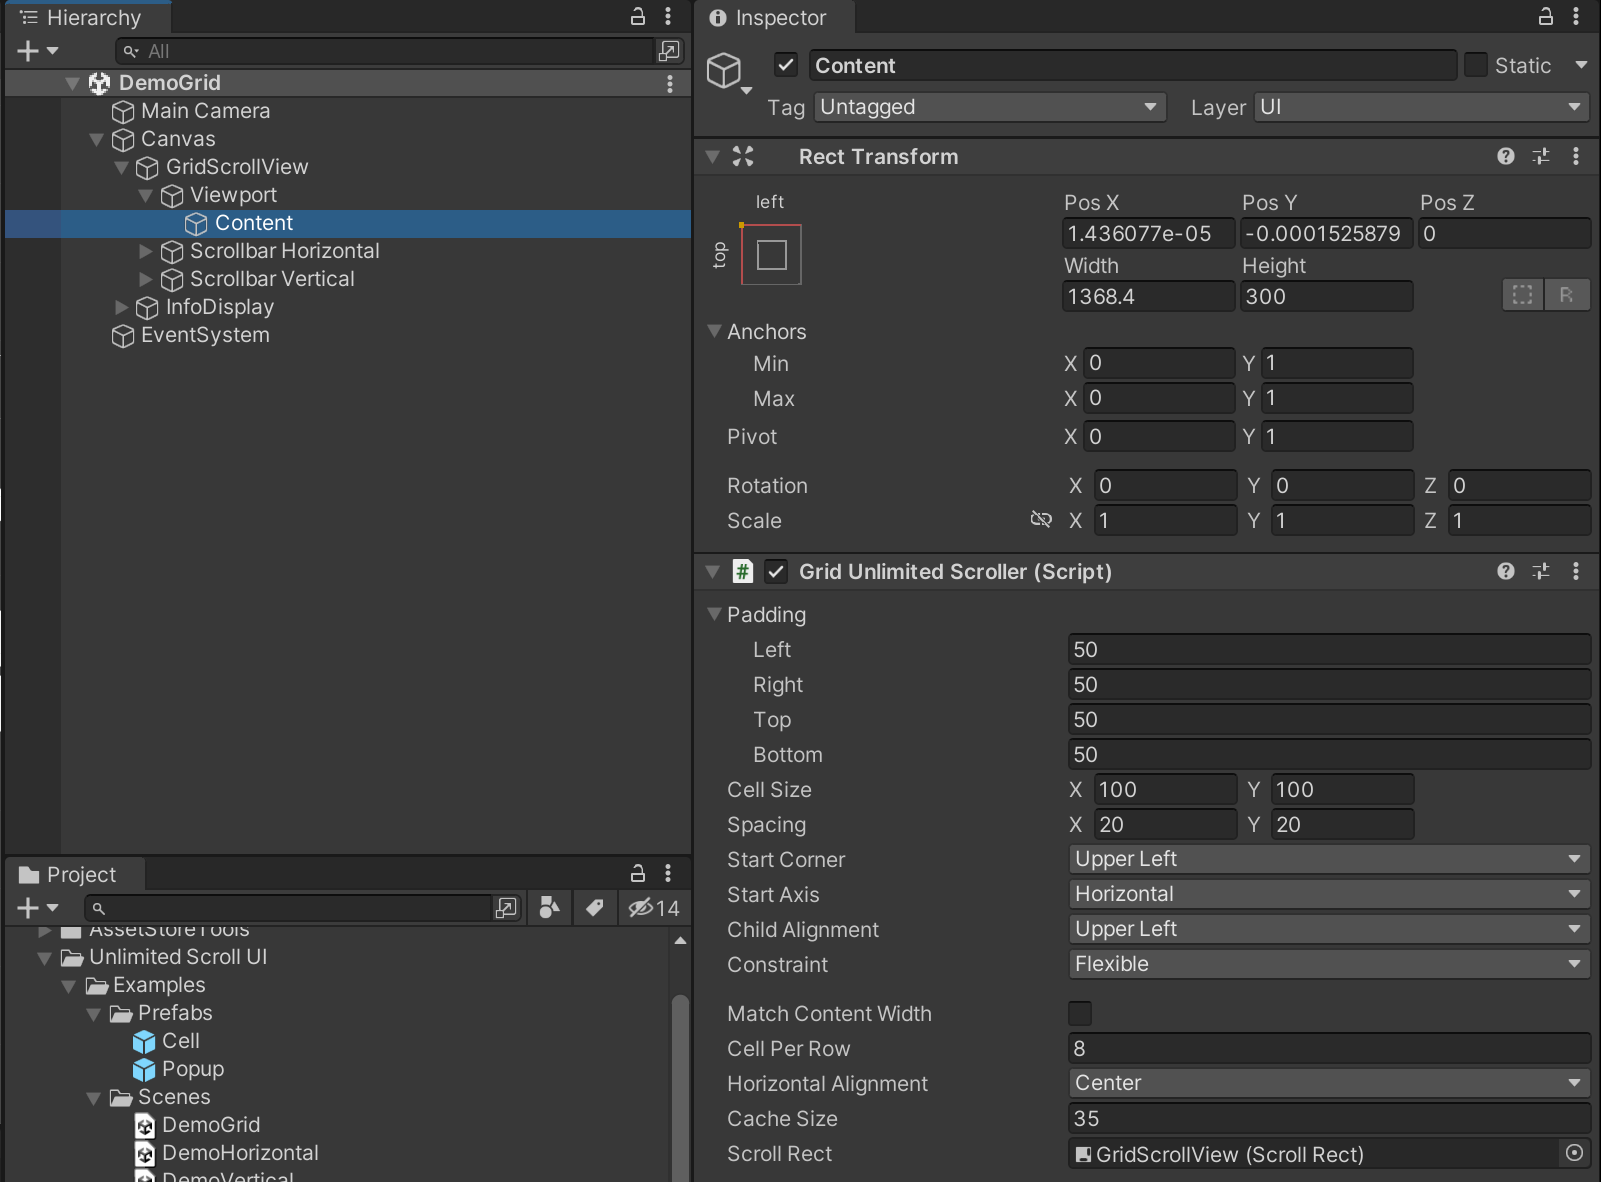The image size is (1601, 1182).
Task: Toggle the Content object active checkbox
Action: pos(786,65)
